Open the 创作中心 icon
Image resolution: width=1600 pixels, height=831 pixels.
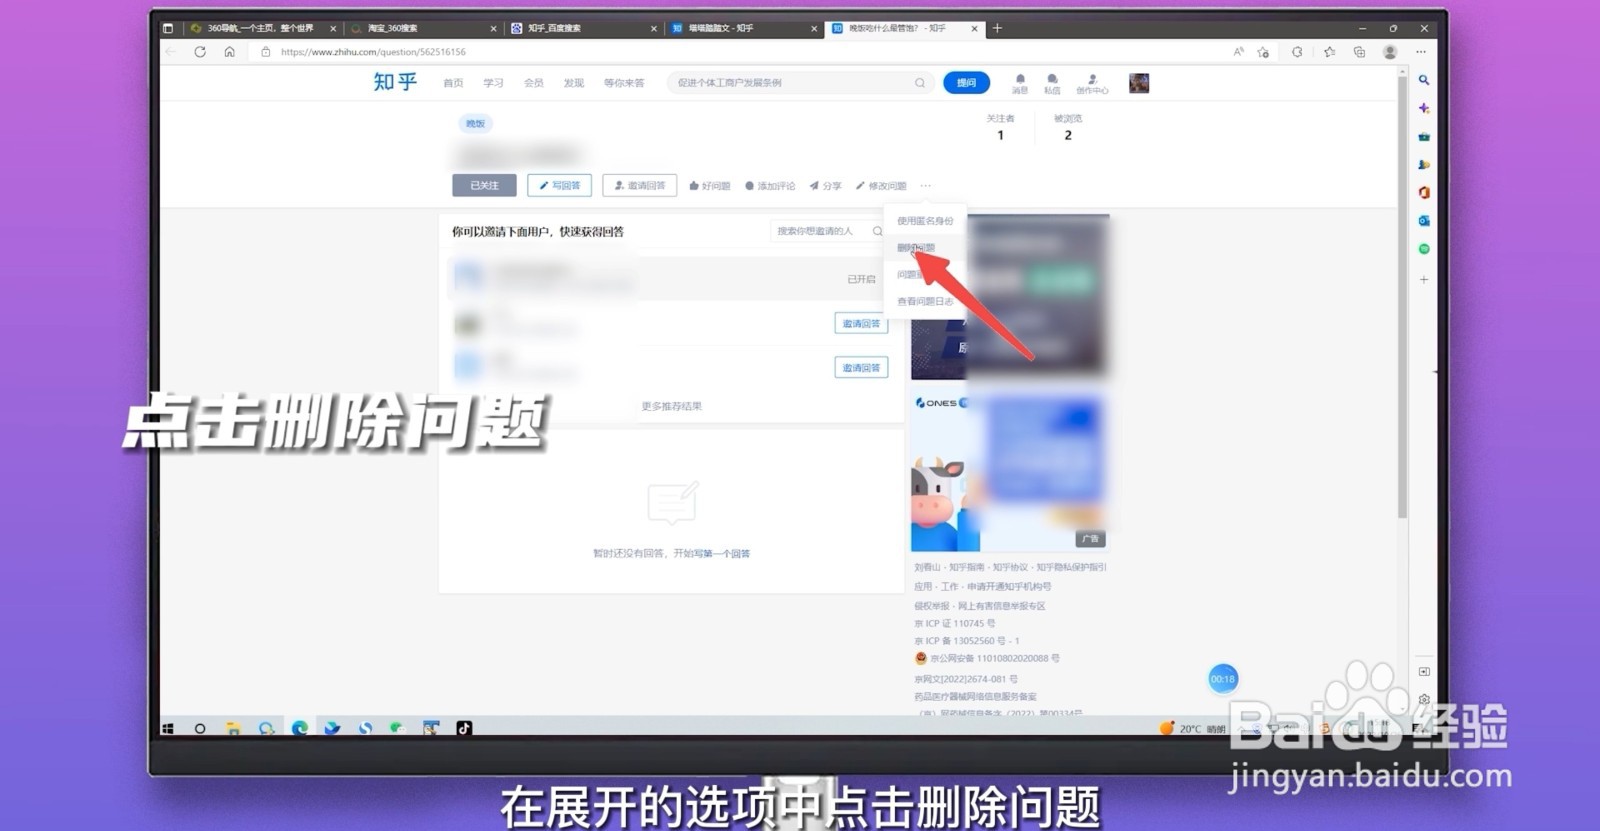[x=1092, y=83]
